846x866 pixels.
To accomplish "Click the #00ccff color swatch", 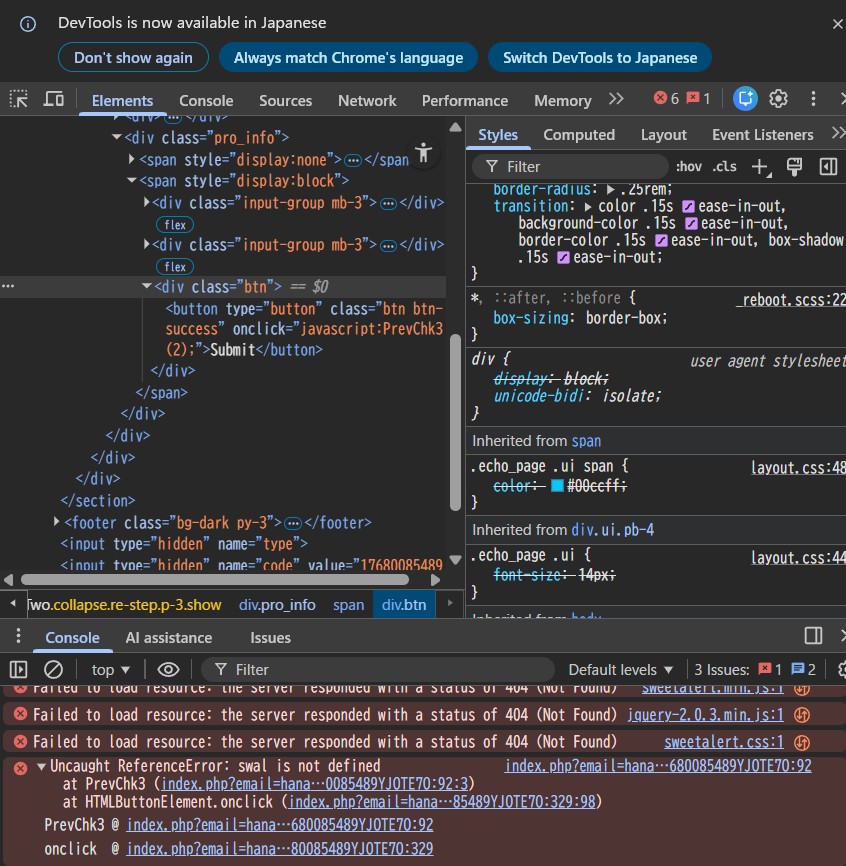I will [x=557, y=486].
